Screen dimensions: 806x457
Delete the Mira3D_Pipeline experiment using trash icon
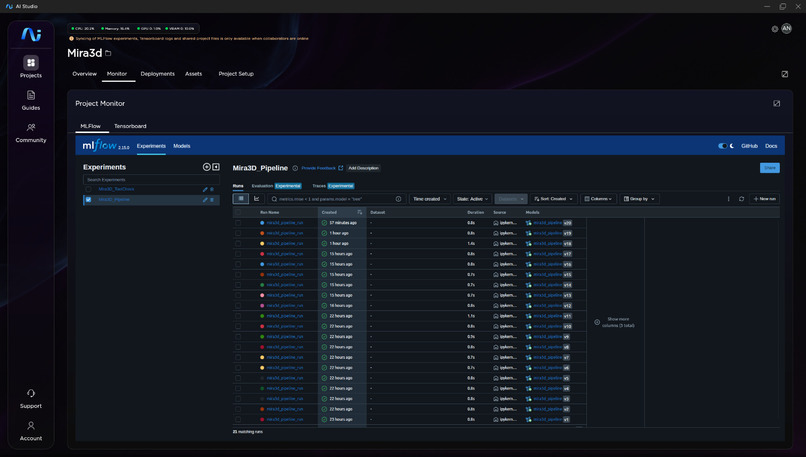tap(212, 199)
